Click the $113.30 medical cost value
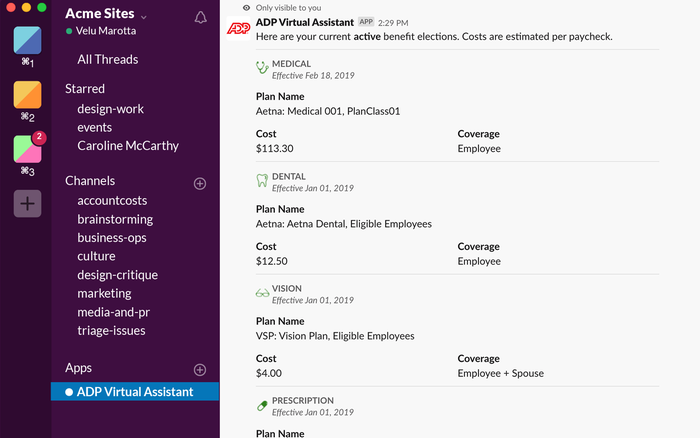 (275, 149)
